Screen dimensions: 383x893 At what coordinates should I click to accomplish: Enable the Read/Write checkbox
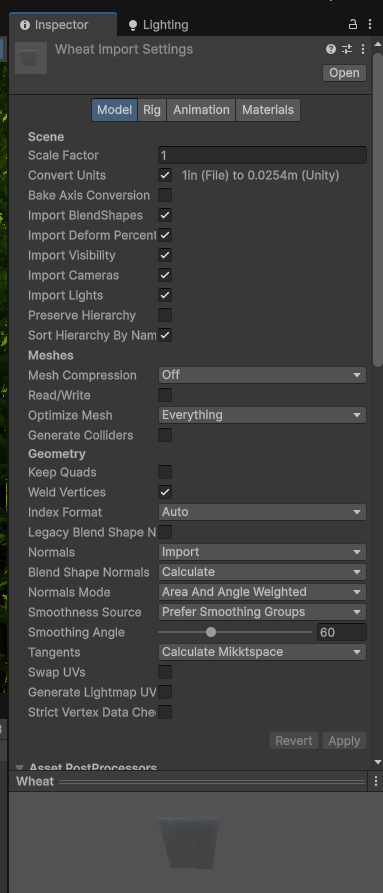(x=165, y=395)
